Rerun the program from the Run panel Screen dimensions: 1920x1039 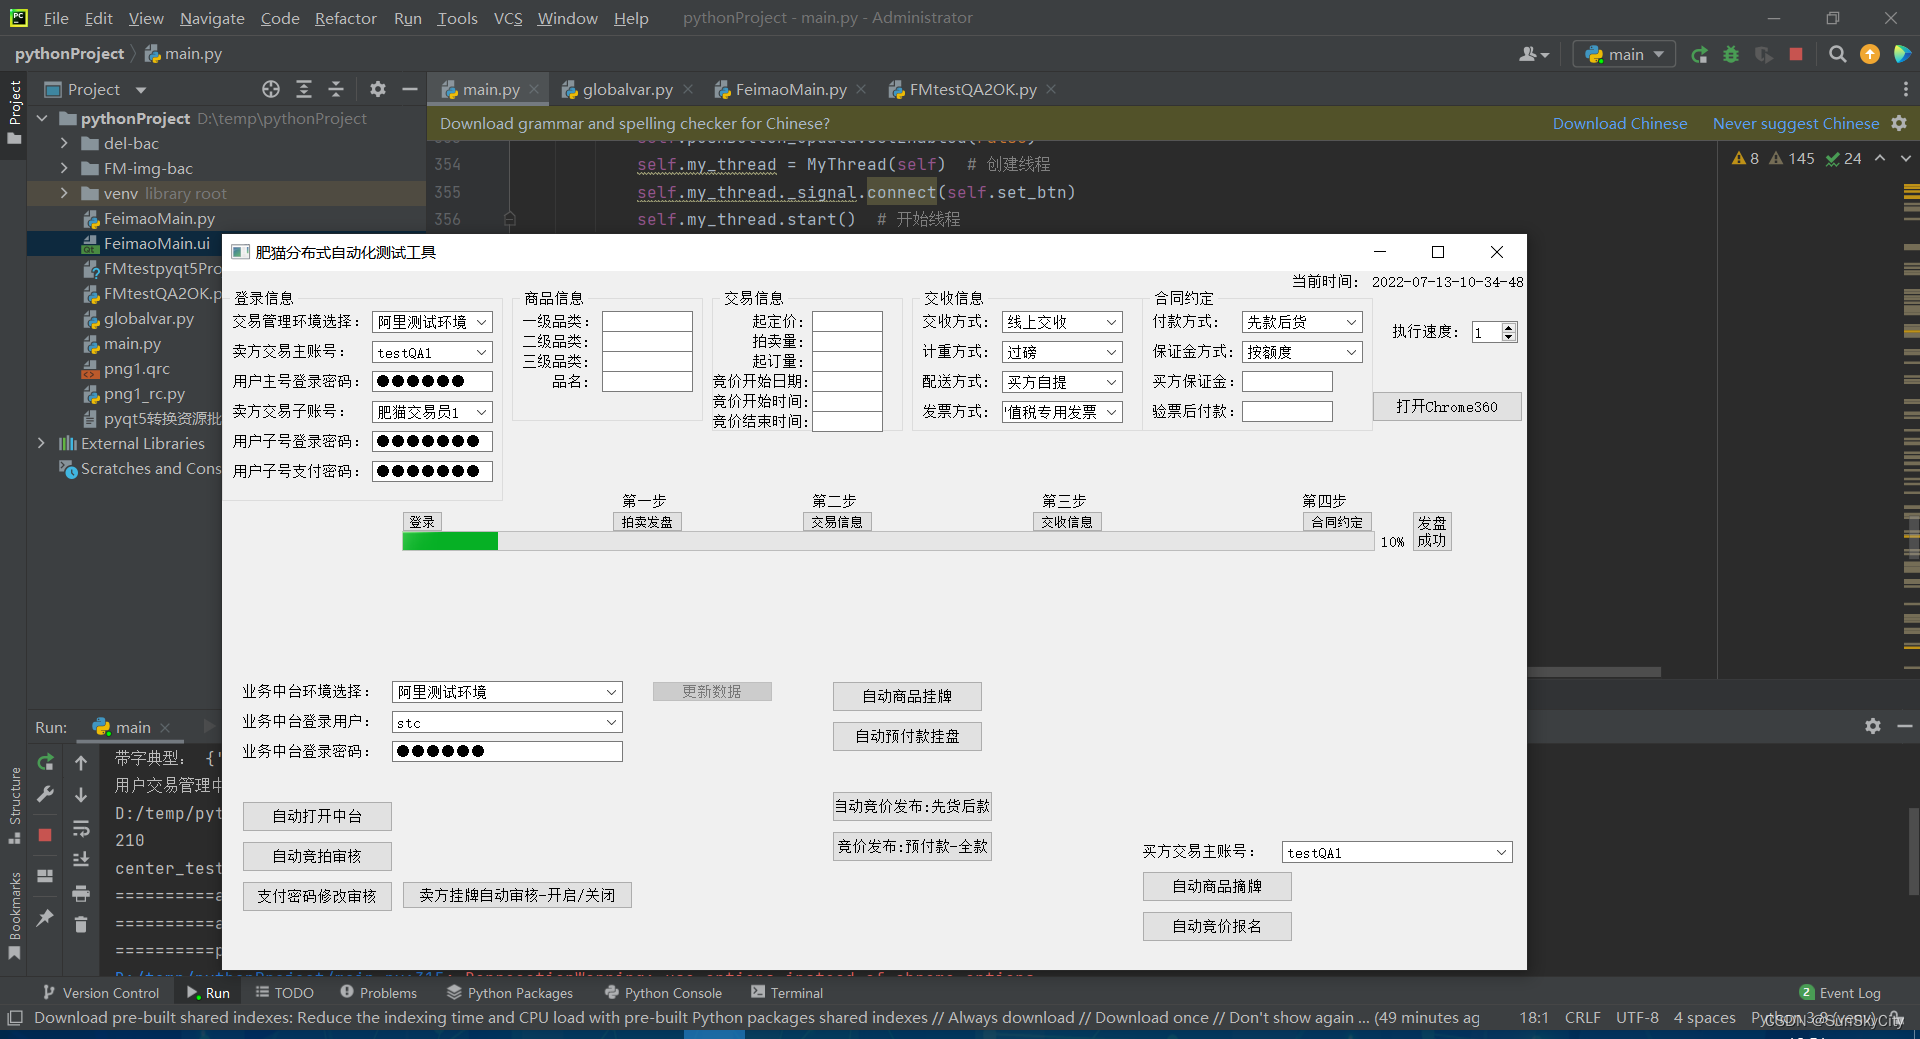tap(45, 763)
